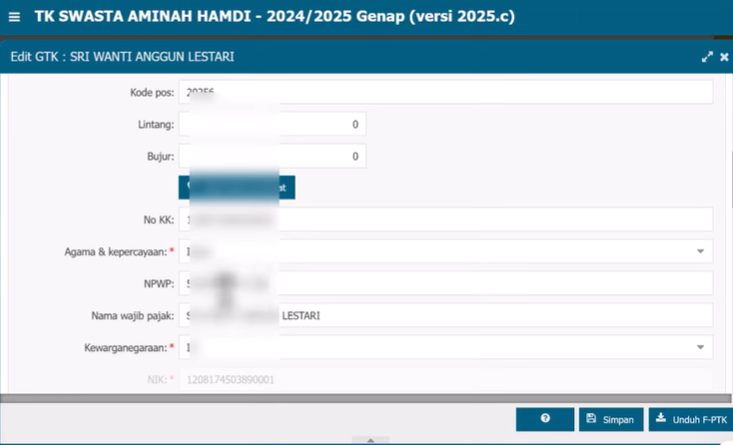Viewport: 733px width, 445px height.
Task: Click the NPWP input field
Action: click(x=446, y=283)
